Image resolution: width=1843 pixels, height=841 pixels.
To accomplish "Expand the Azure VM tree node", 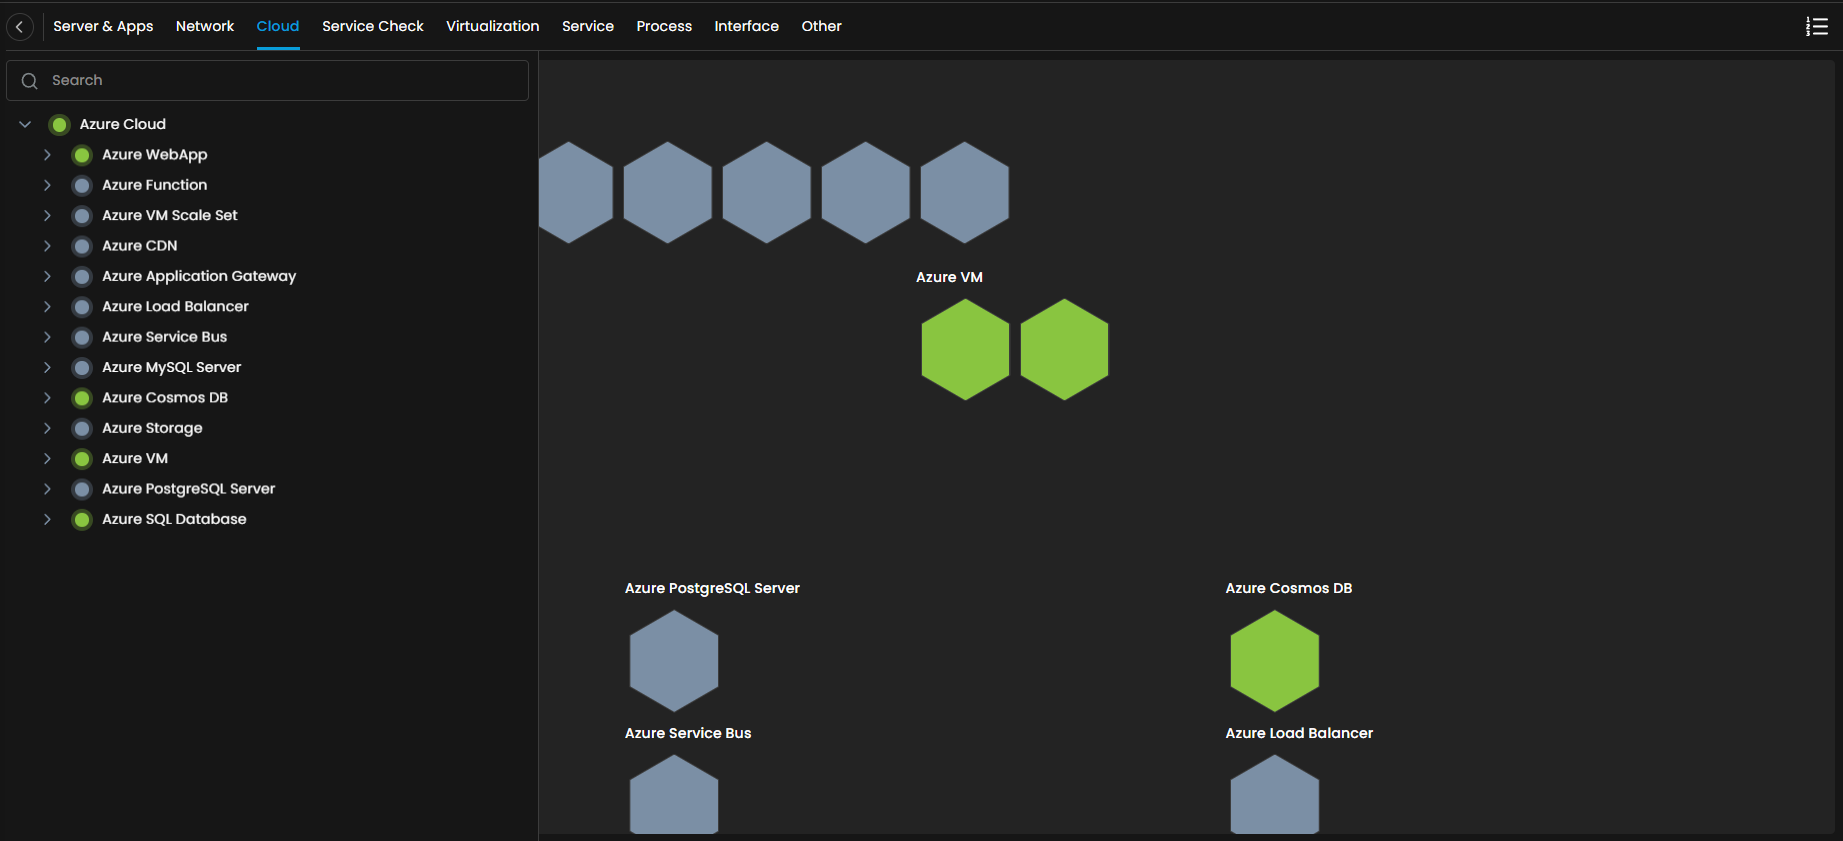I will point(47,459).
